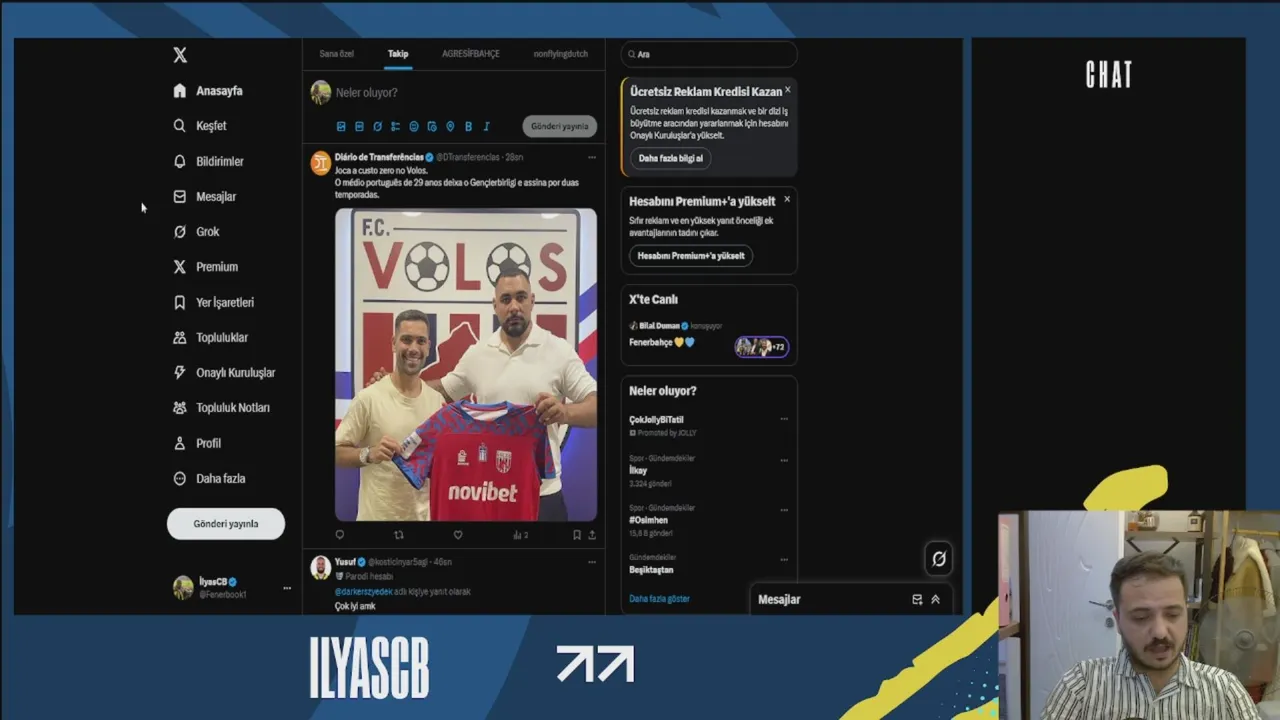Image resolution: width=1280 pixels, height=720 pixels.
Task: Go to Anasayfa home in sidebar
Action: pos(208,91)
